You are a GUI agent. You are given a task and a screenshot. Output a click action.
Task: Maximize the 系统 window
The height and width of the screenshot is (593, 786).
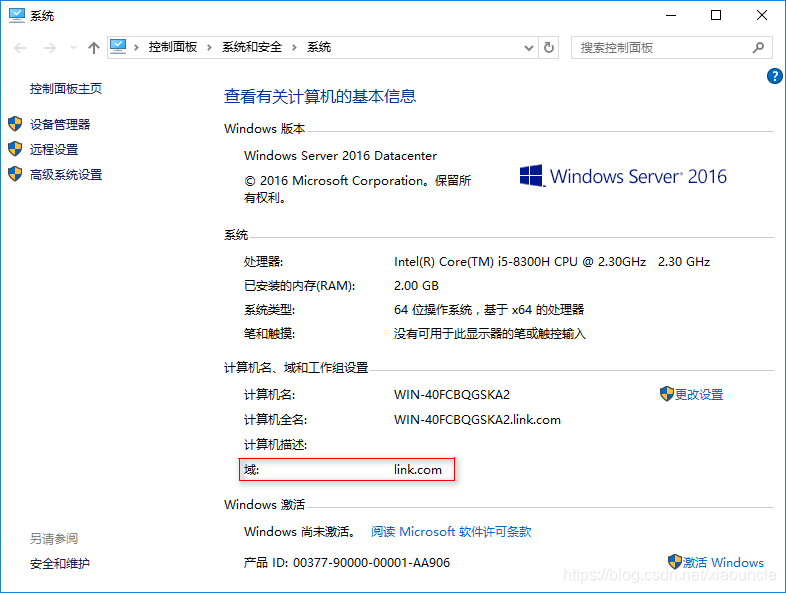click(716, 16)
